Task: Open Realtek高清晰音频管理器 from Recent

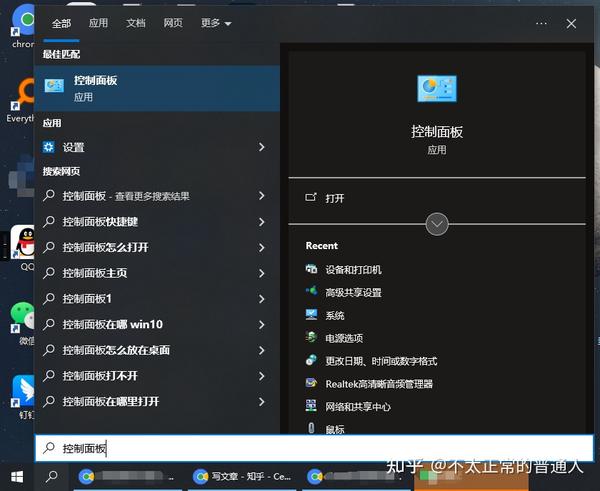Action: tap(379, 384)
